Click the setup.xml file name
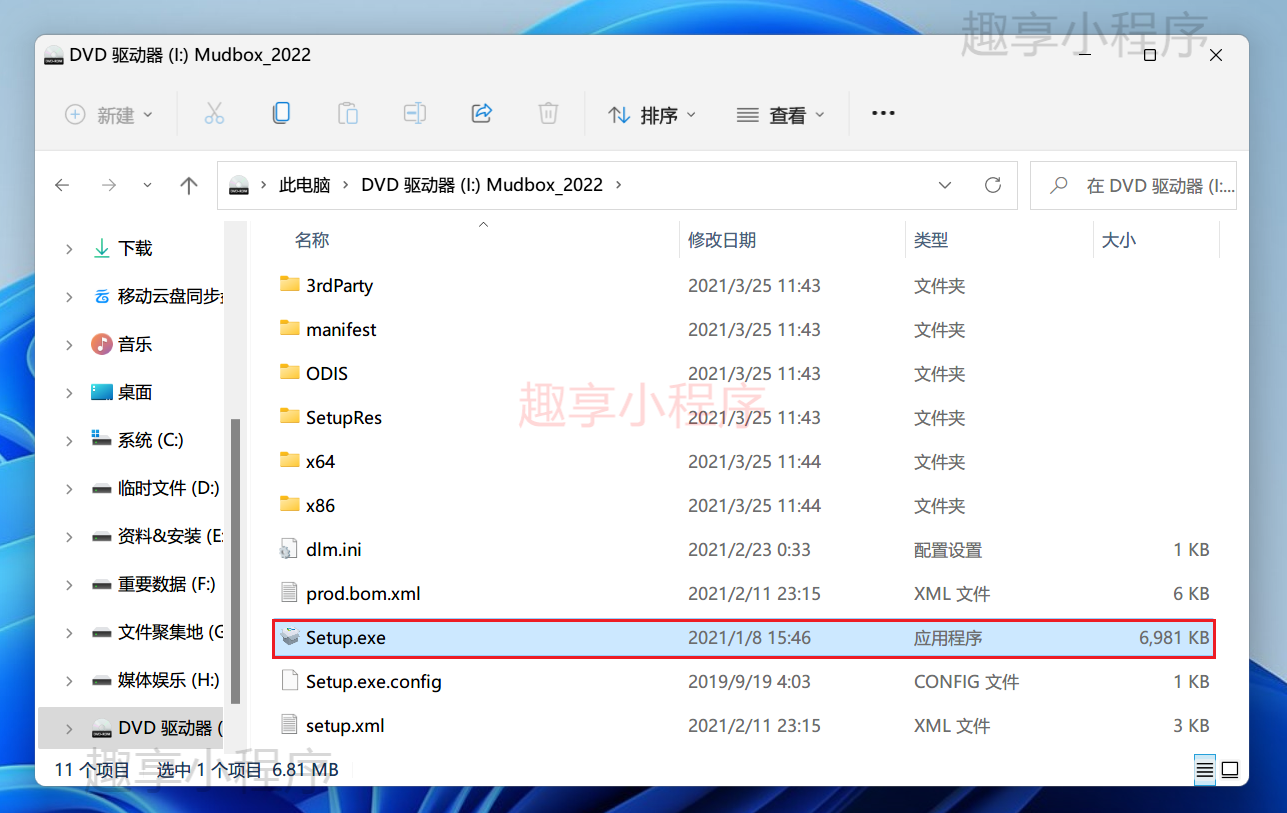The width and height of the screenshot is (1287, 813). [345, 725]
